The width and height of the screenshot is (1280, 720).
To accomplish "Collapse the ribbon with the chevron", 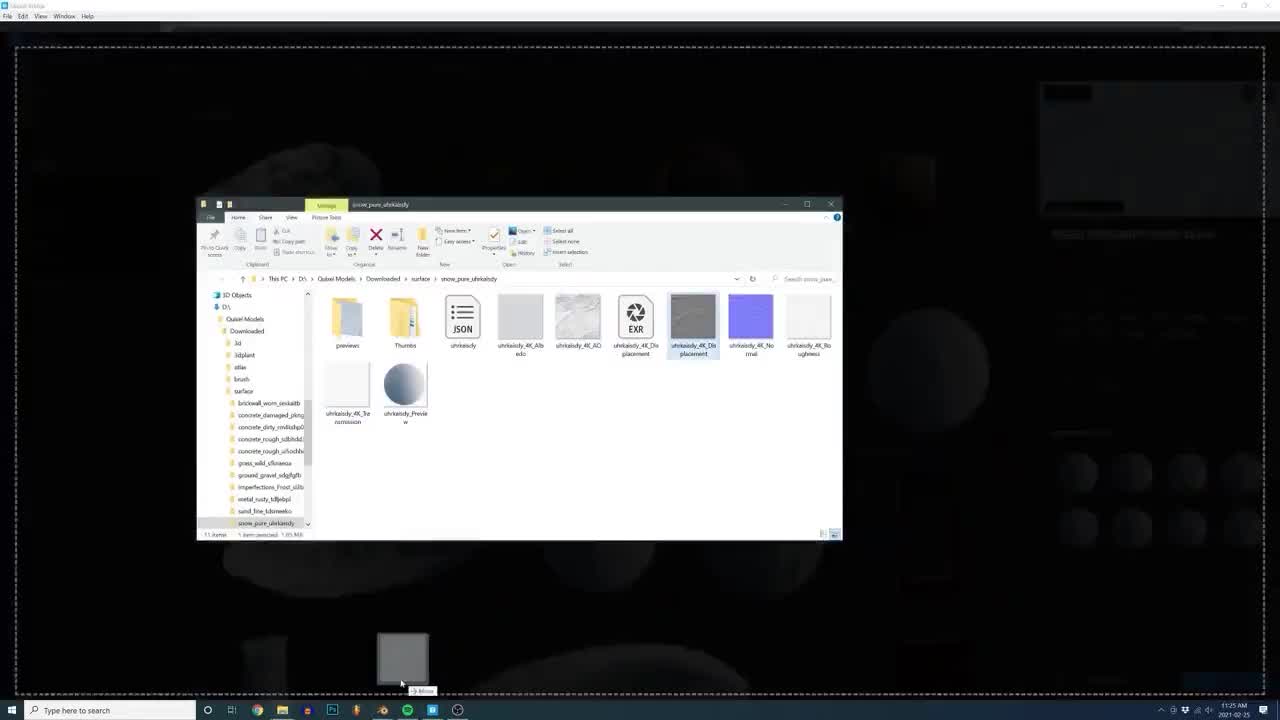I will click(x=826, y=217).
